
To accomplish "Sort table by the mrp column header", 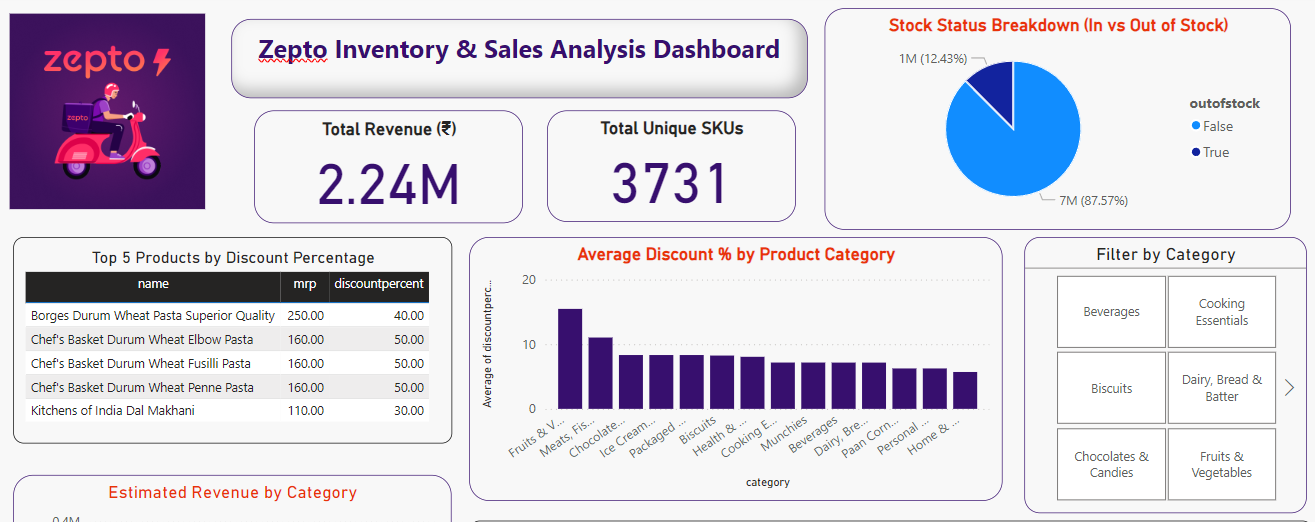I will pyautogui.click(x=305, y=284).
